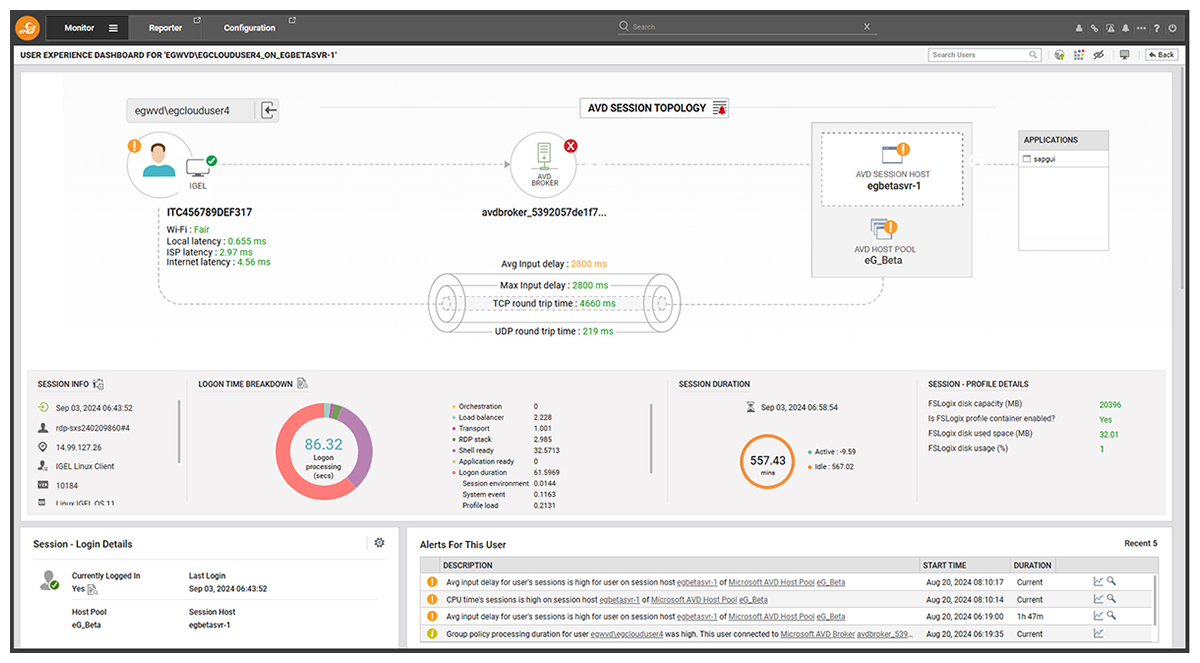Click the logoff arrow beside egwvd\egclouduser4

pyautogui.click(x=268, y=110)
